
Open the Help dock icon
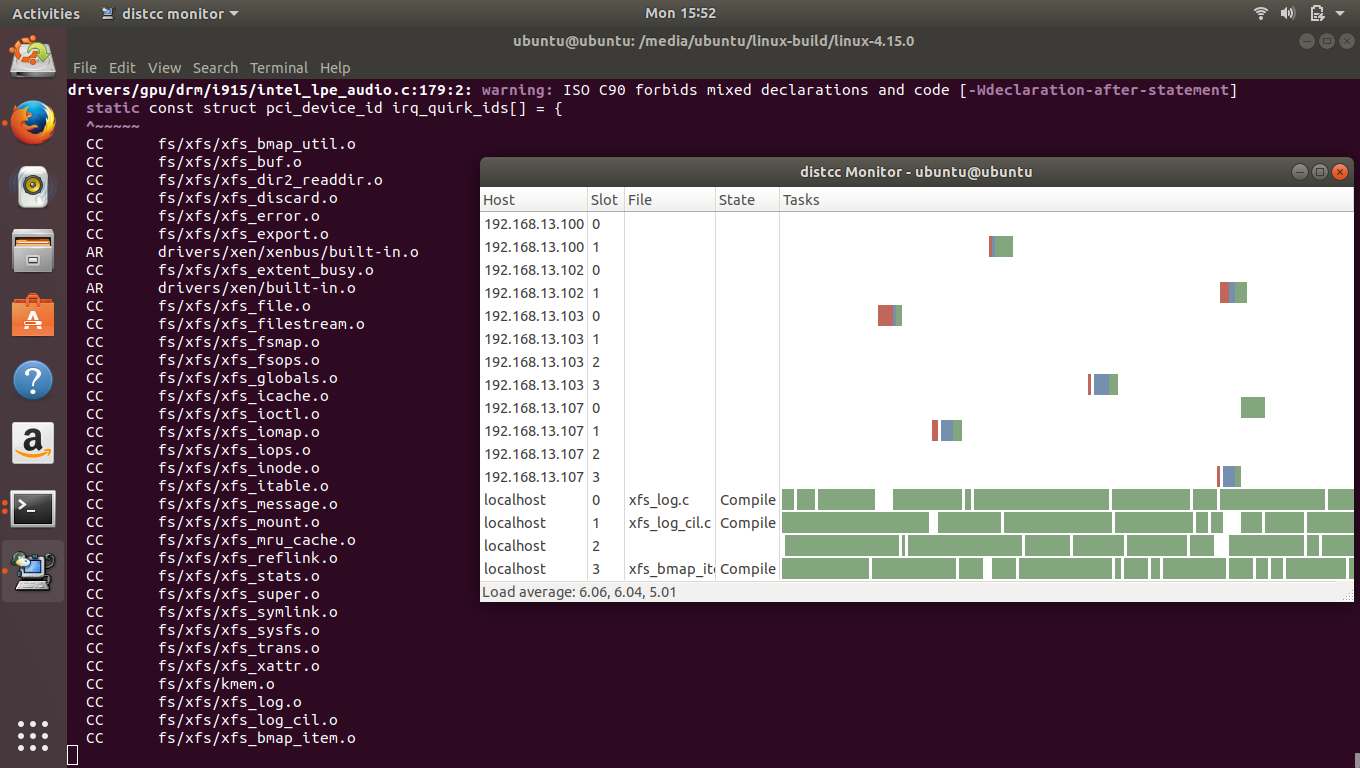pos(33,380)
